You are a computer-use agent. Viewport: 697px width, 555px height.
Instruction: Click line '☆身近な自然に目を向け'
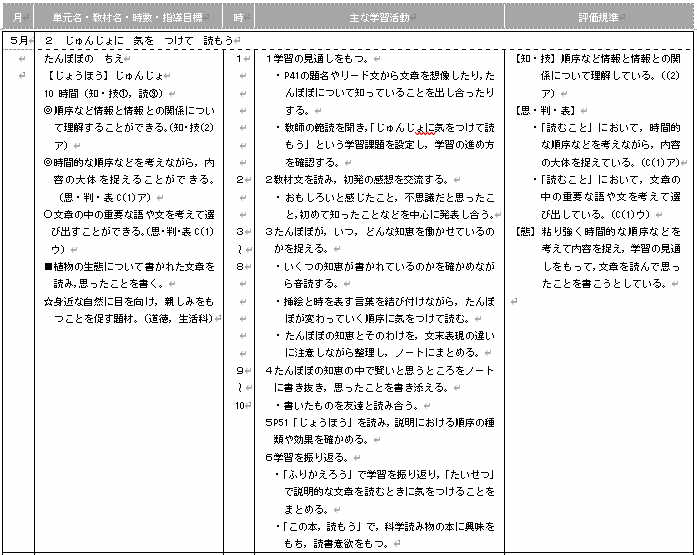[129, 301]
